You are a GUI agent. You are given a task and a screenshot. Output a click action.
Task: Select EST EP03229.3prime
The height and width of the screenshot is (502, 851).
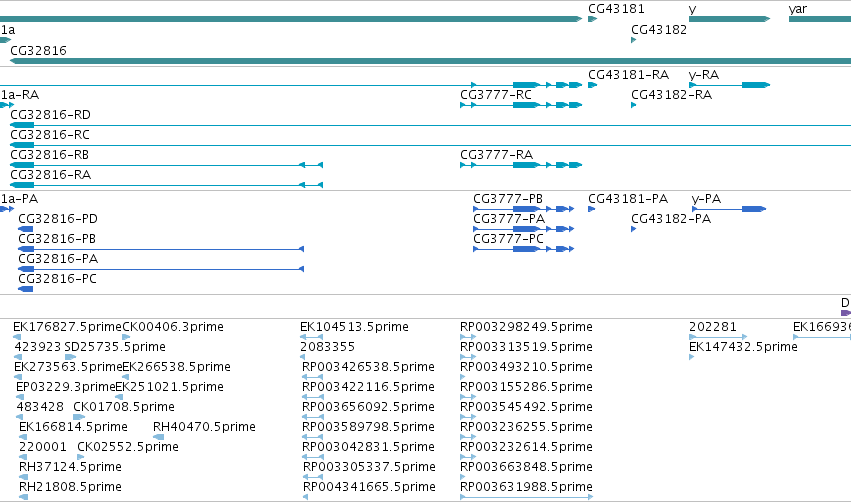click(66, 387)
